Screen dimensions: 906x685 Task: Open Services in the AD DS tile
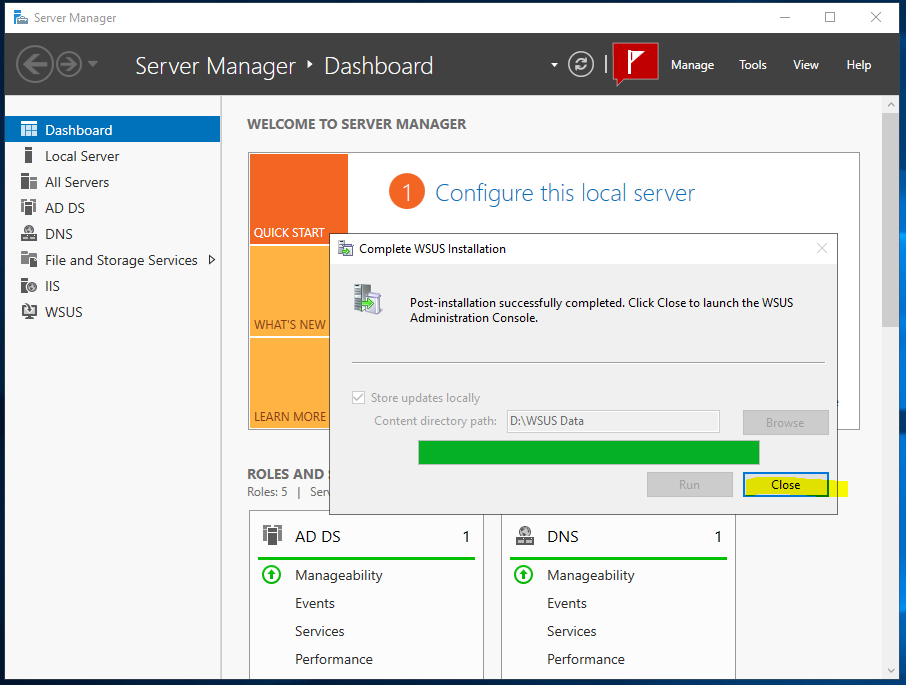320,631
